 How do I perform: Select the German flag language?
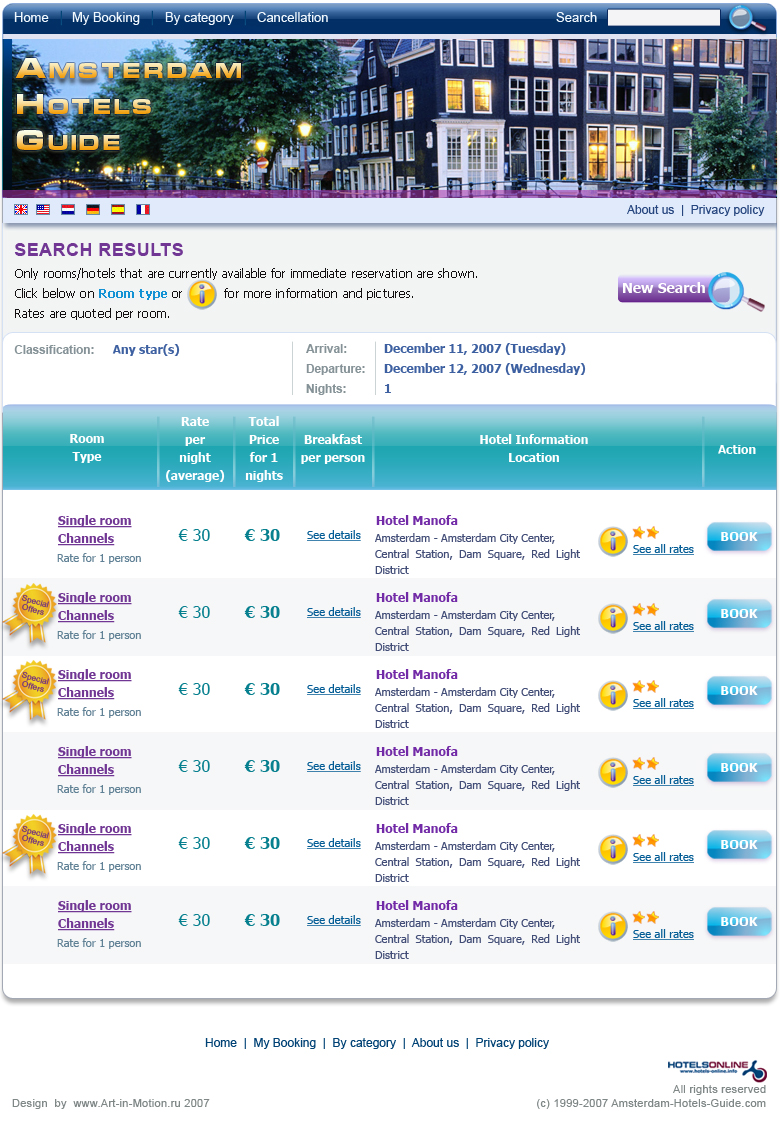click(x=93, y=210)
